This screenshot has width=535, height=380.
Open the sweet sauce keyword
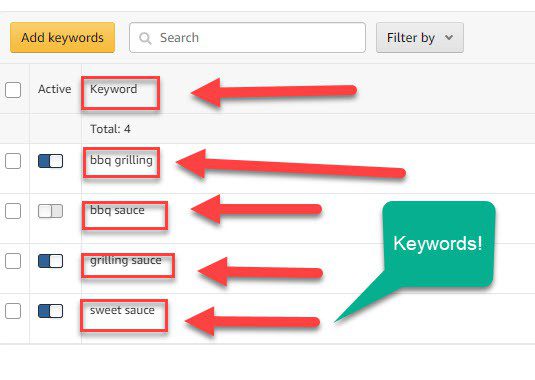[122, 310]
